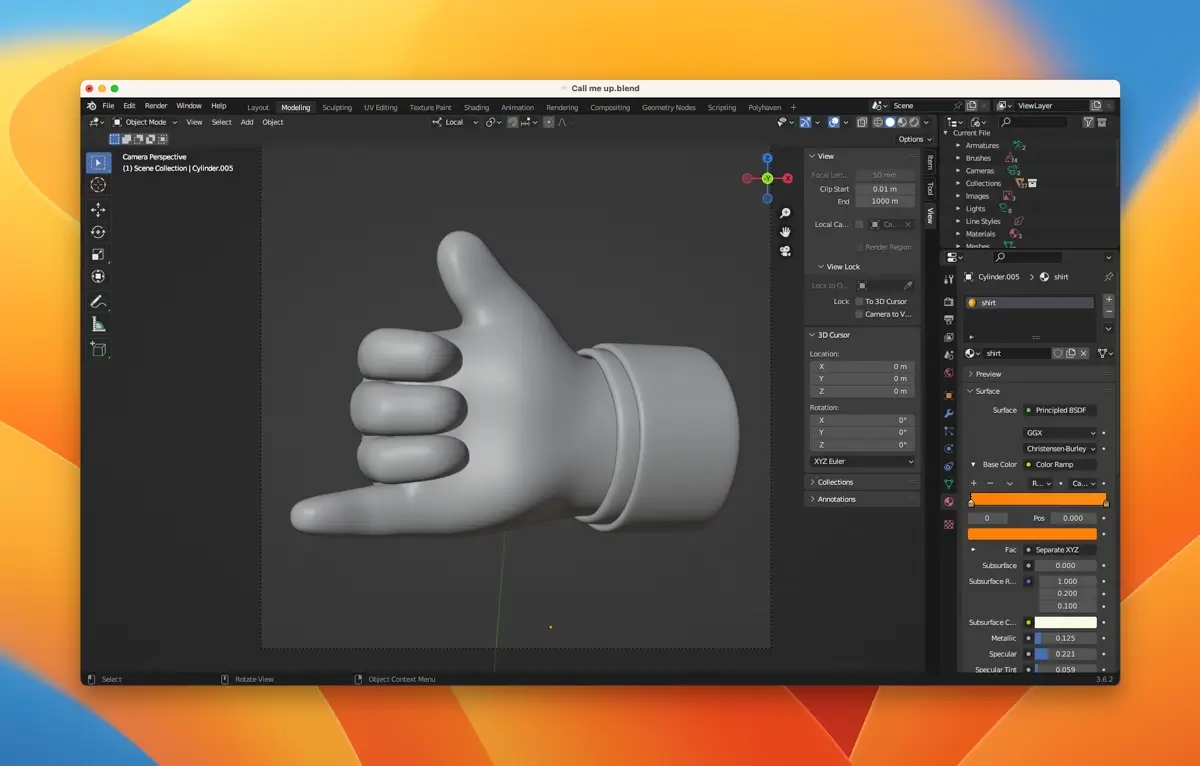This screenshot has width=1200, height=766.
Task: Click the Options button above the View panel
Action: point(912,139)
